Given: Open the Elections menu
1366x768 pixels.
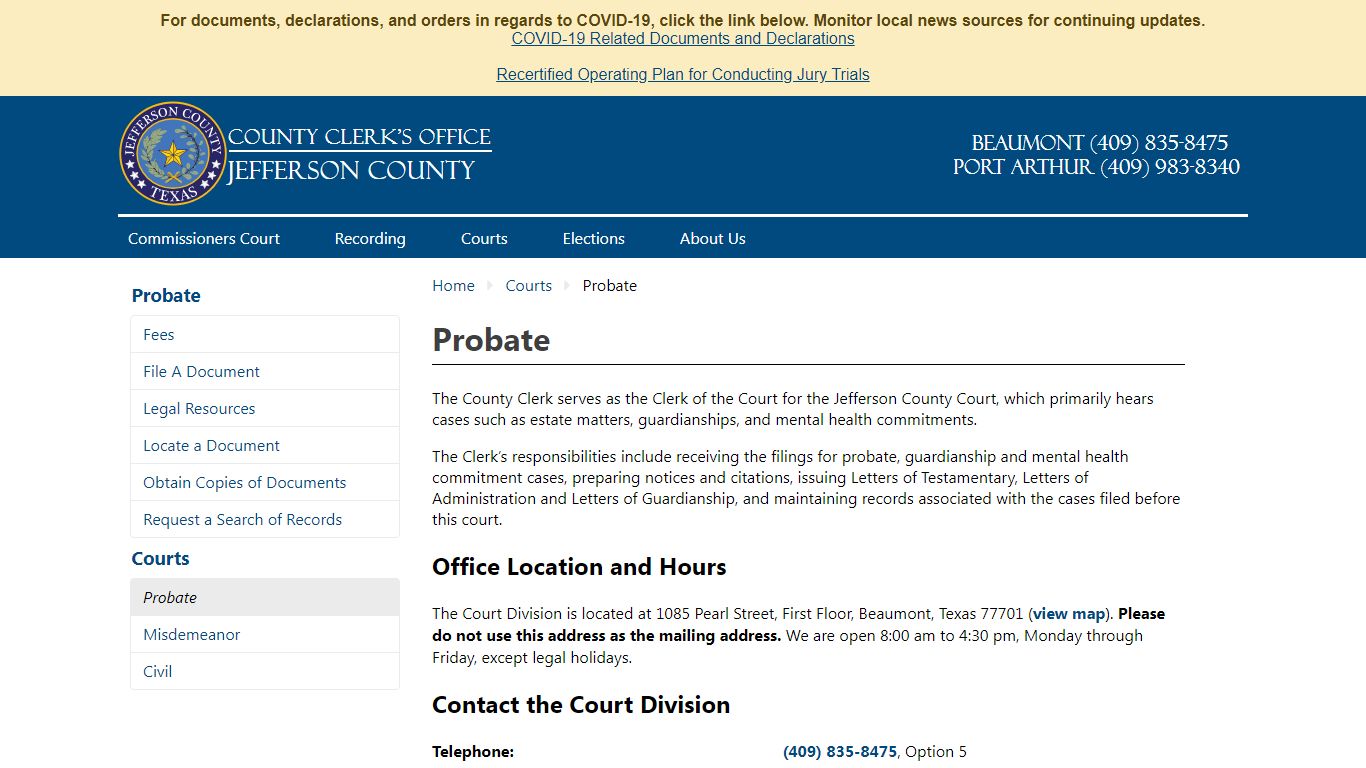Looking at the screenshot, I should 594,238.
